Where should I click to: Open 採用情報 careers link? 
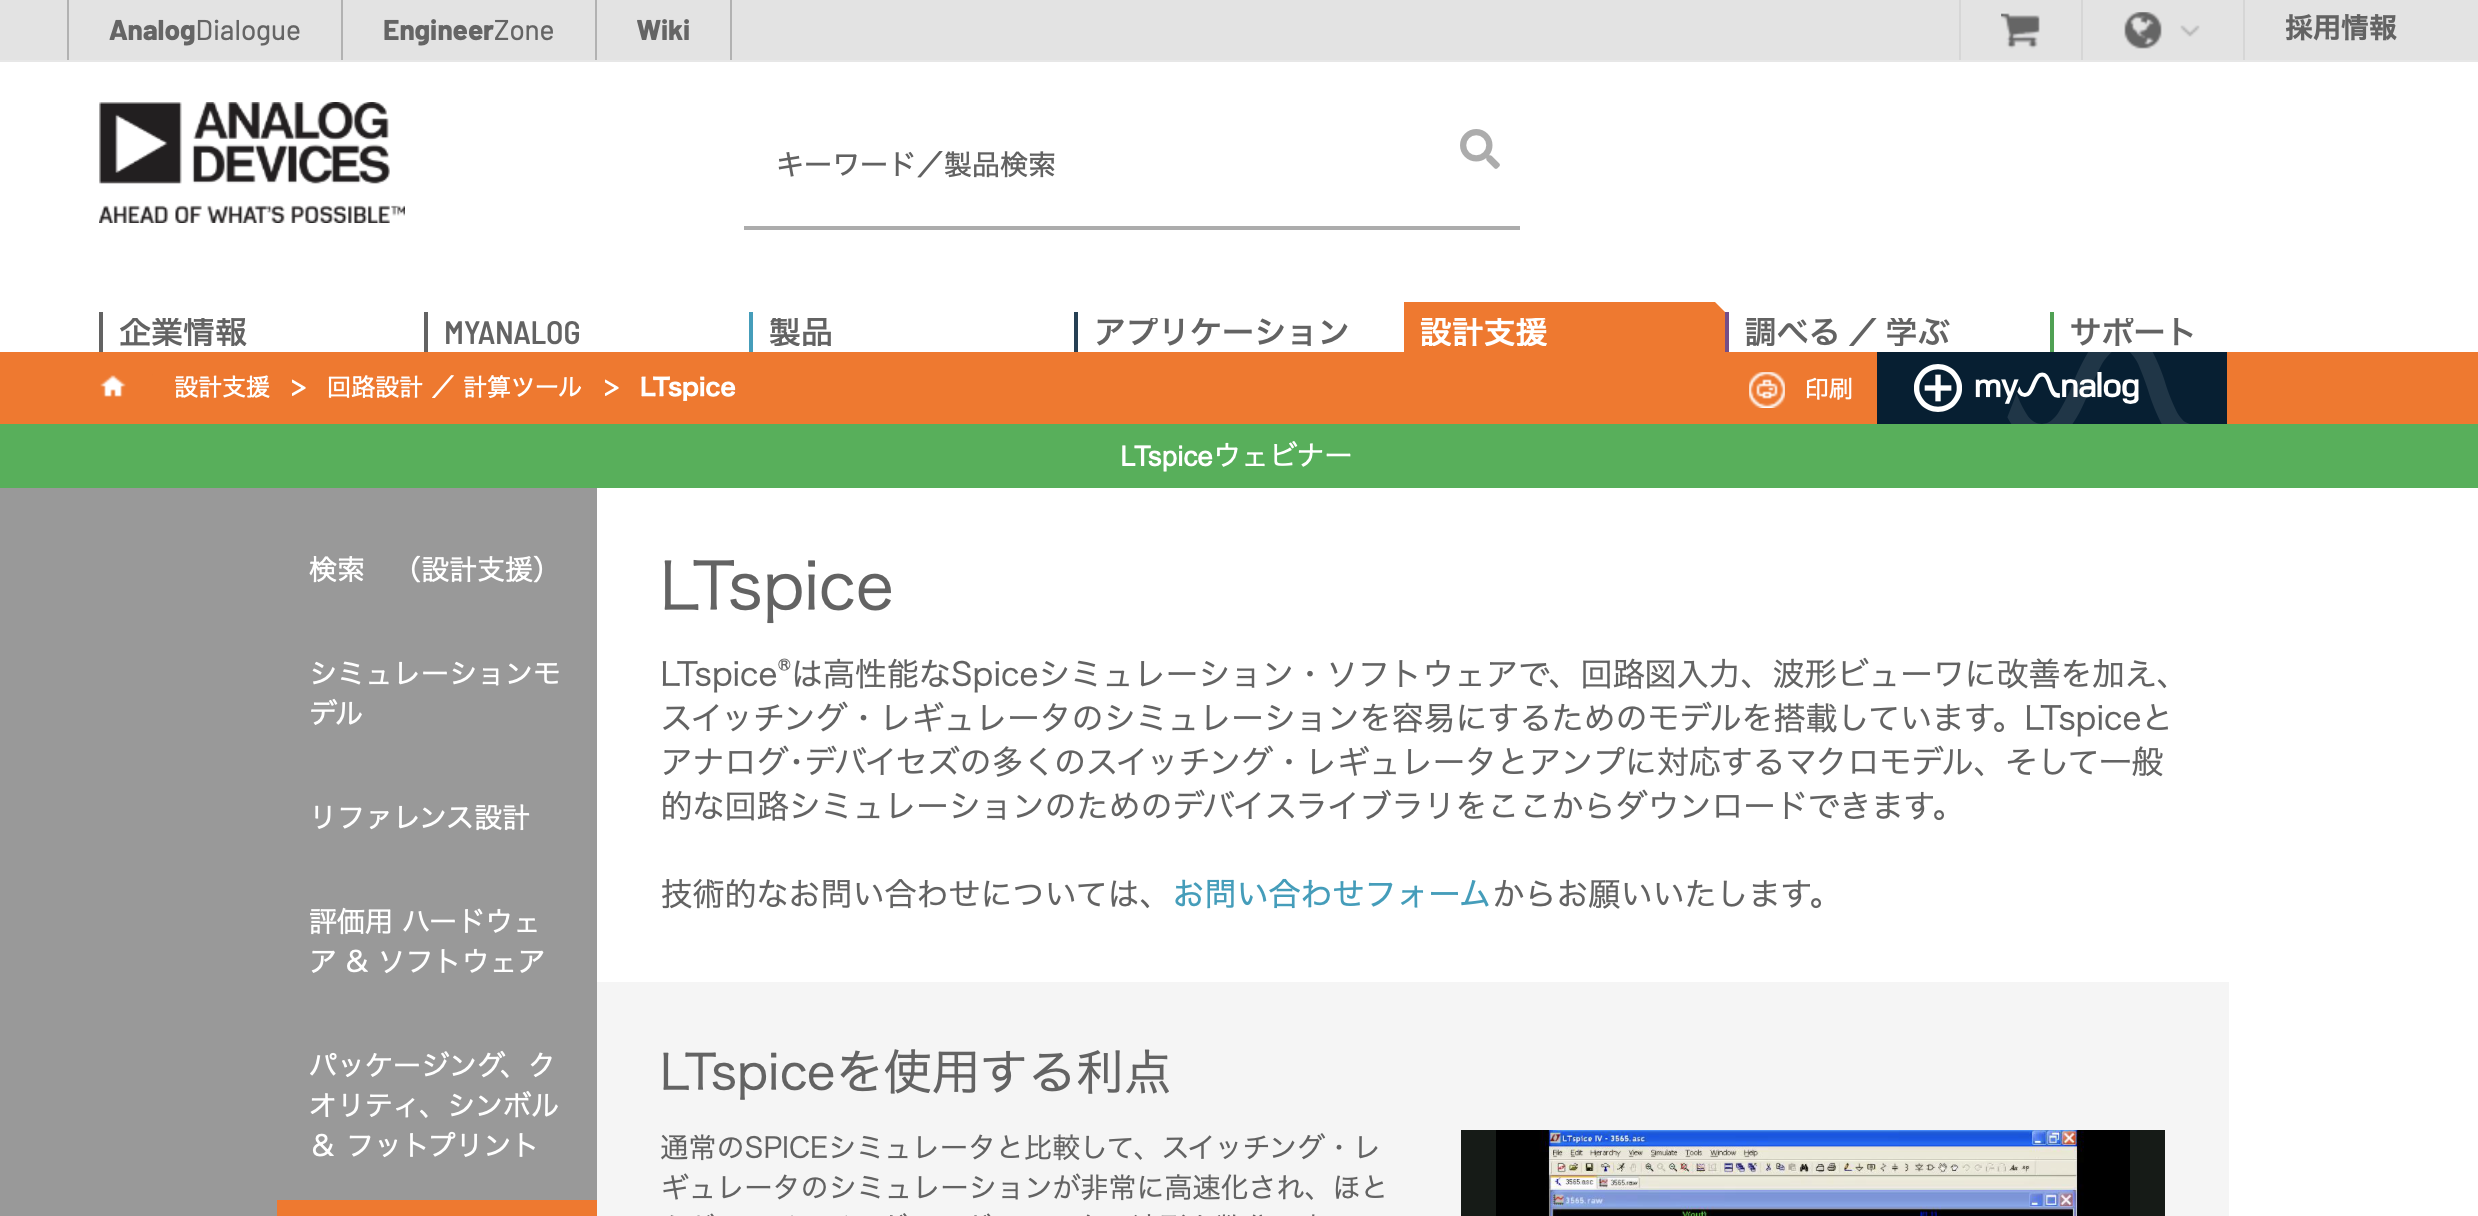pos(2340,29)
